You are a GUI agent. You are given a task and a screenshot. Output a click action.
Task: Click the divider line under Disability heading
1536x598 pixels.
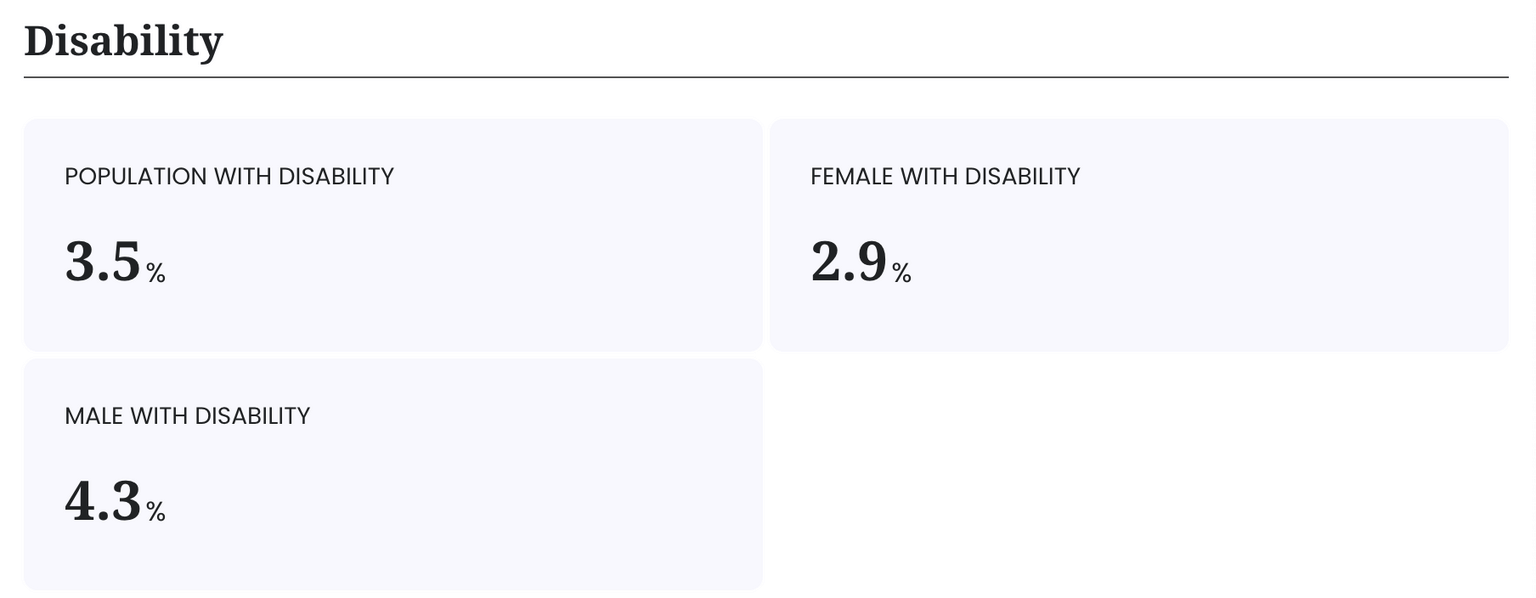coord(766,77)
